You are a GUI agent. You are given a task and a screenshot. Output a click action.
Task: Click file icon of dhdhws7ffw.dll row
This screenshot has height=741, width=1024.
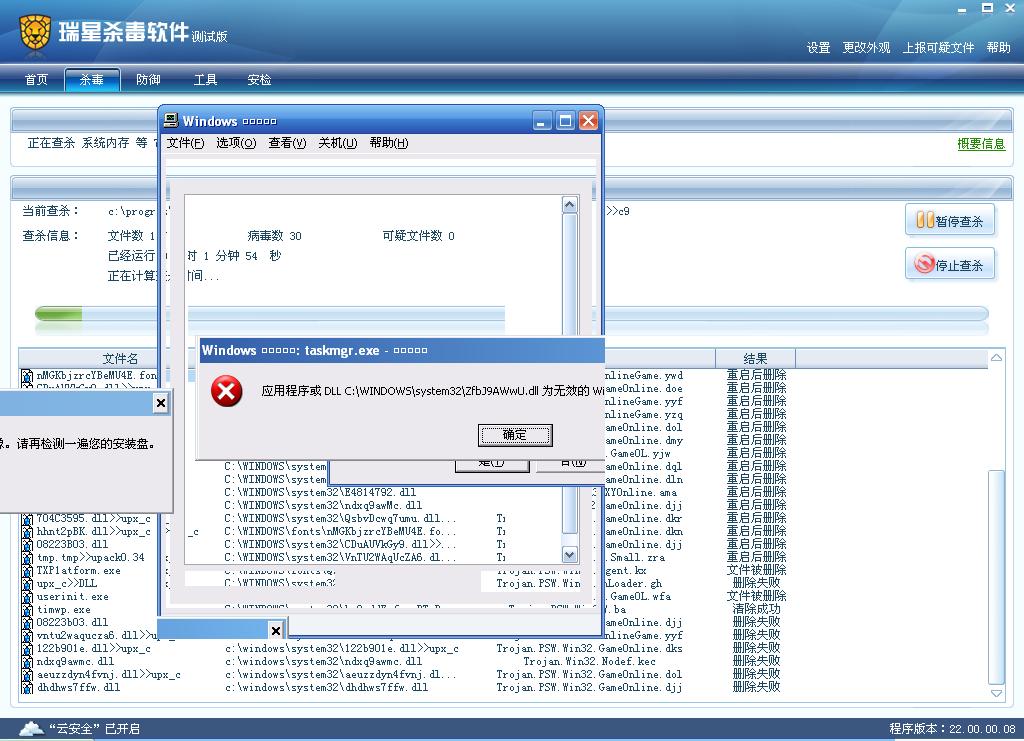click(27, 689)
